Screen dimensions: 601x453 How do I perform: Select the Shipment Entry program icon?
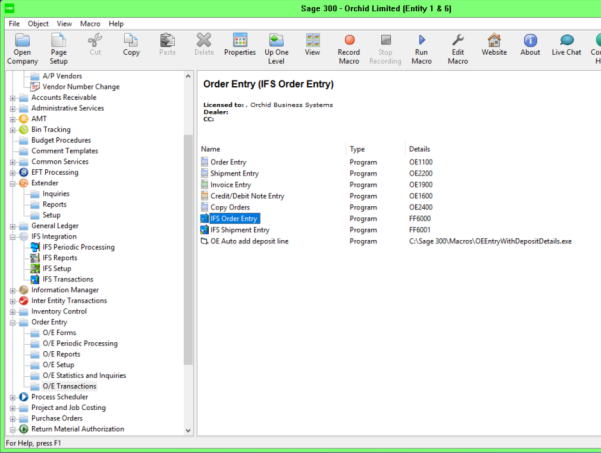pos(205,173)
